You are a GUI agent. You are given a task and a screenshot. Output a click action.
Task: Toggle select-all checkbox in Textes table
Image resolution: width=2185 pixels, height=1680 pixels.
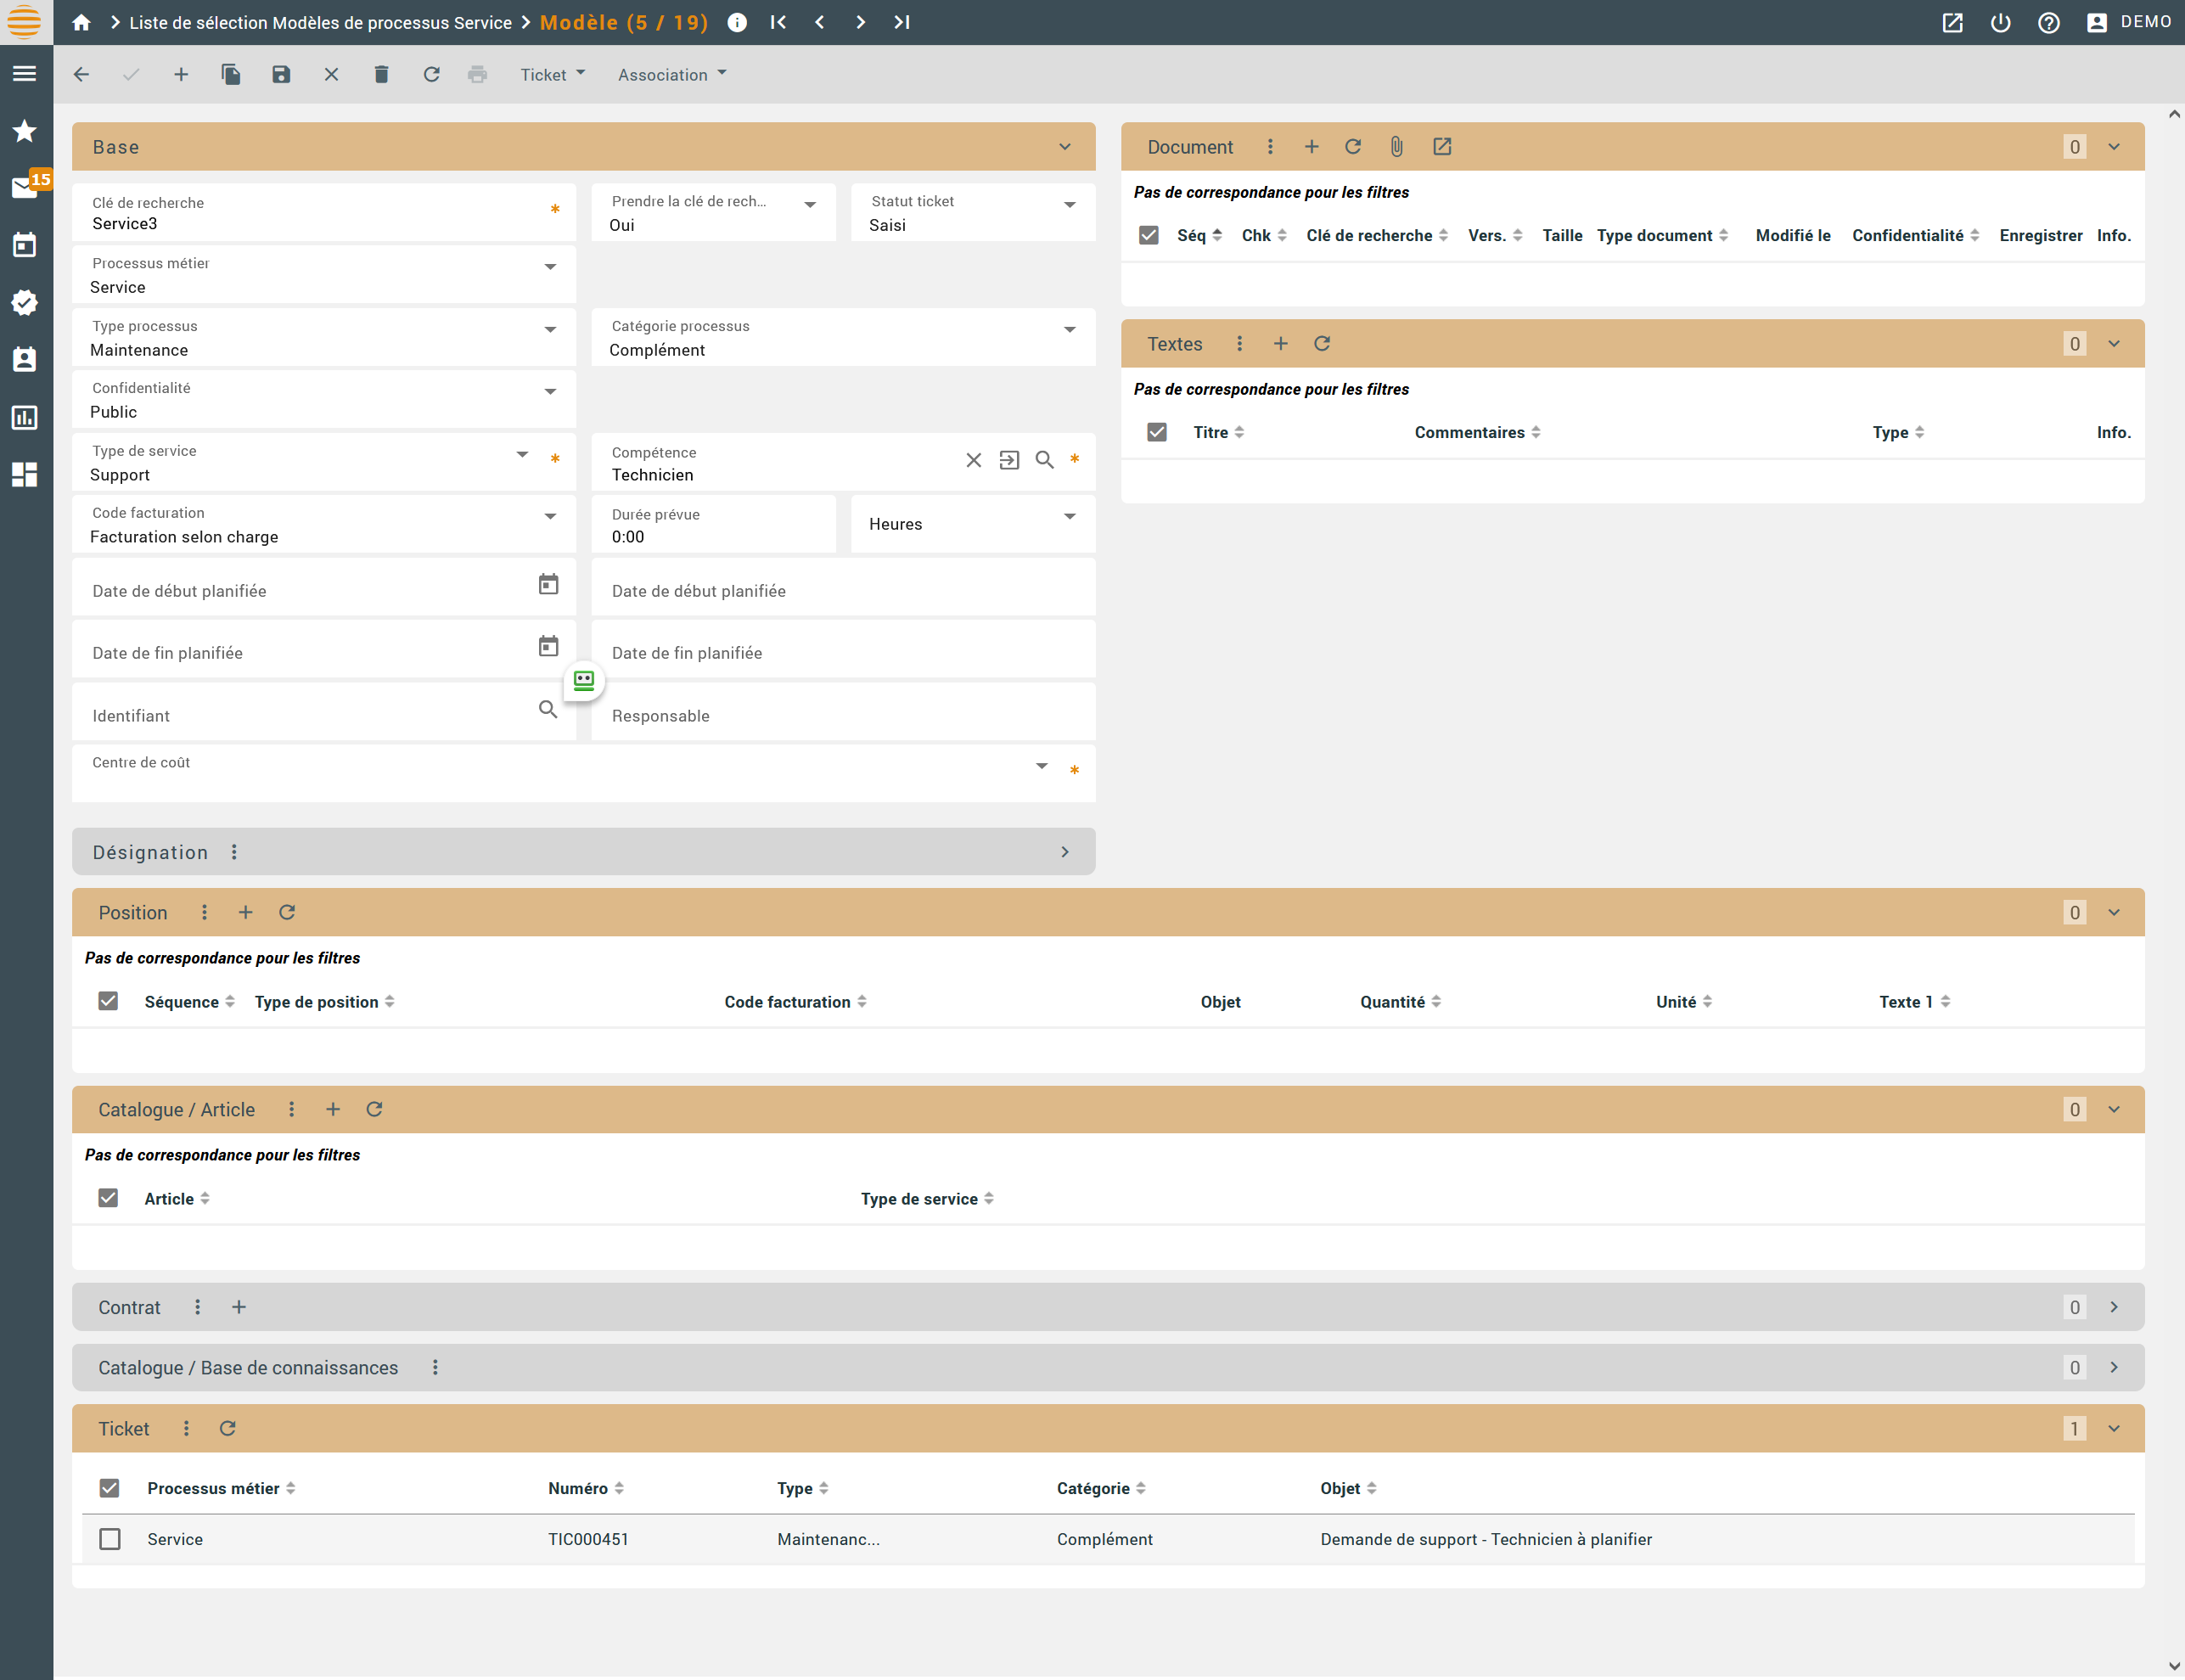click(1157, 432)
